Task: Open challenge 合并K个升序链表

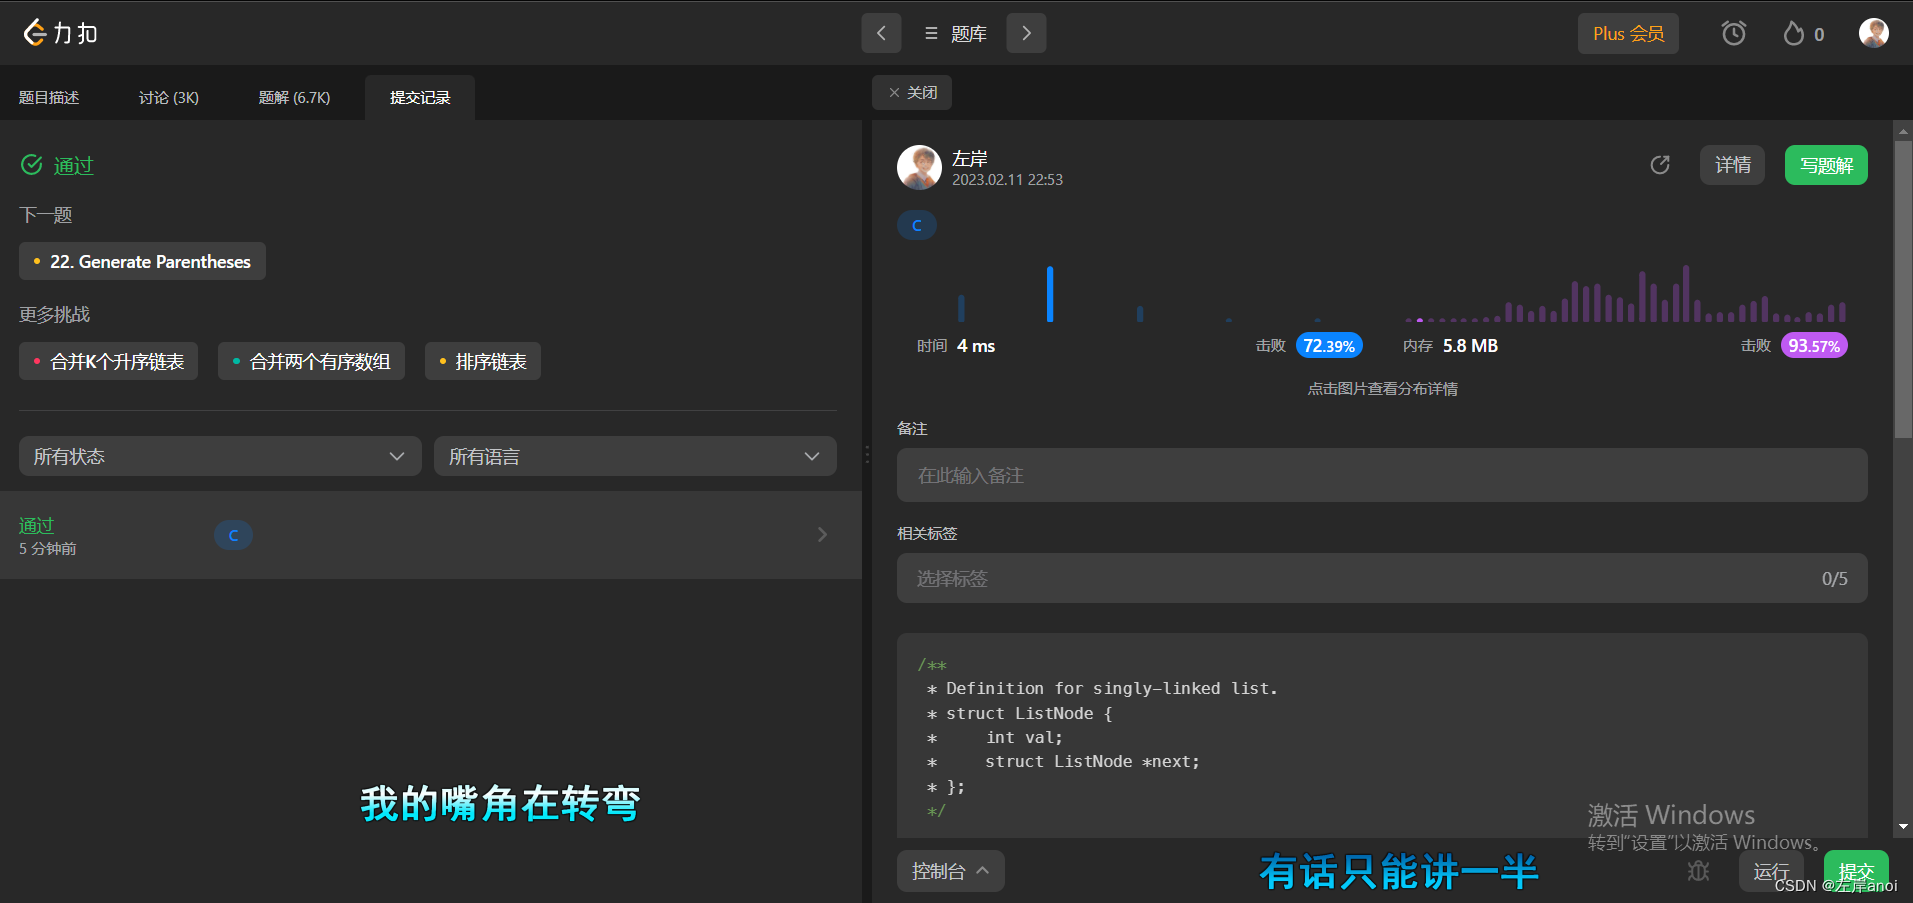Action: [108, 361]
